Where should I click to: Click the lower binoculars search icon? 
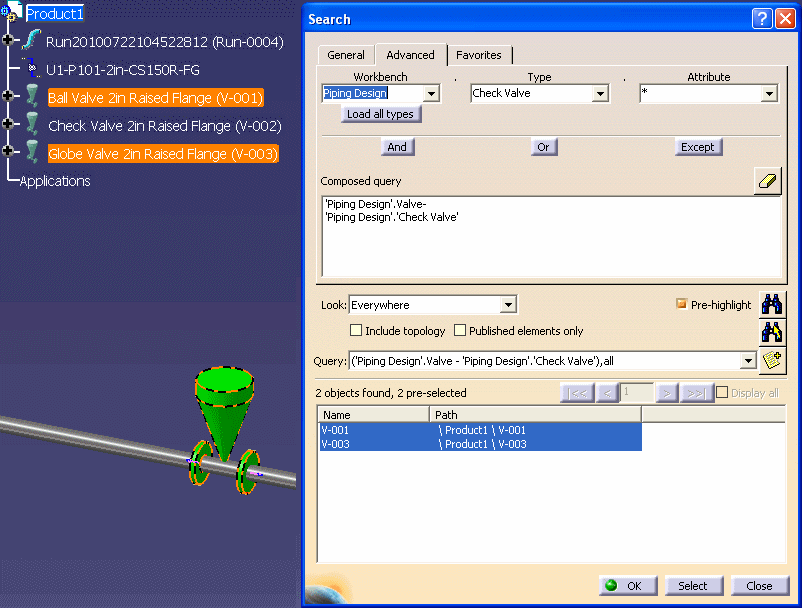coord(771,332)
